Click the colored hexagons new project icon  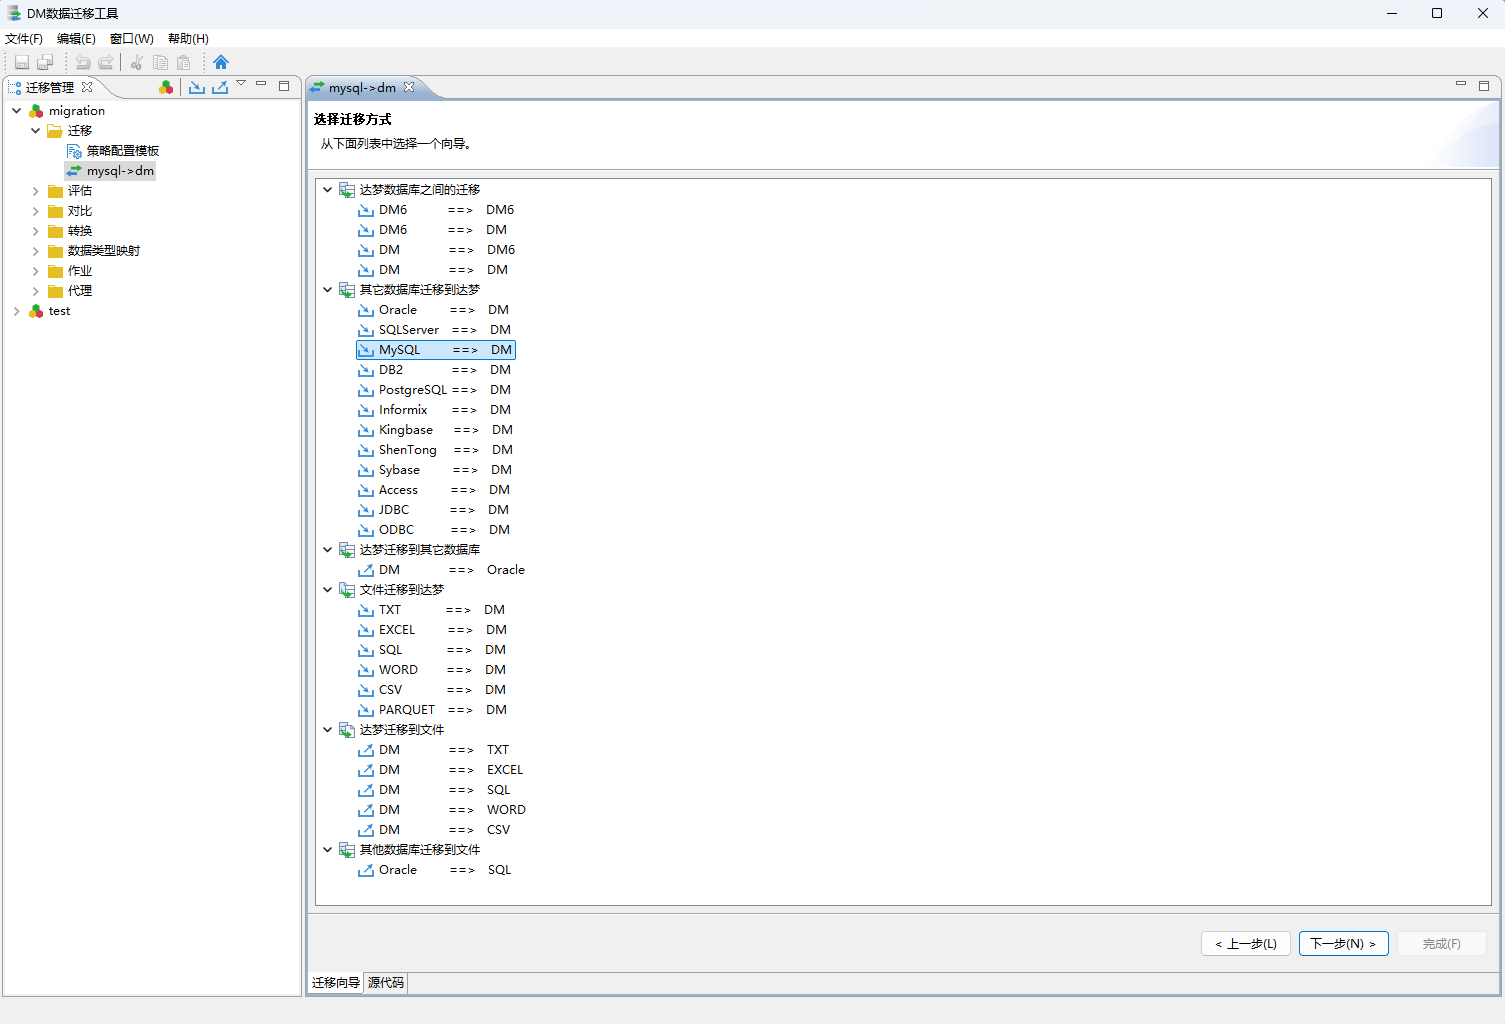166,87
